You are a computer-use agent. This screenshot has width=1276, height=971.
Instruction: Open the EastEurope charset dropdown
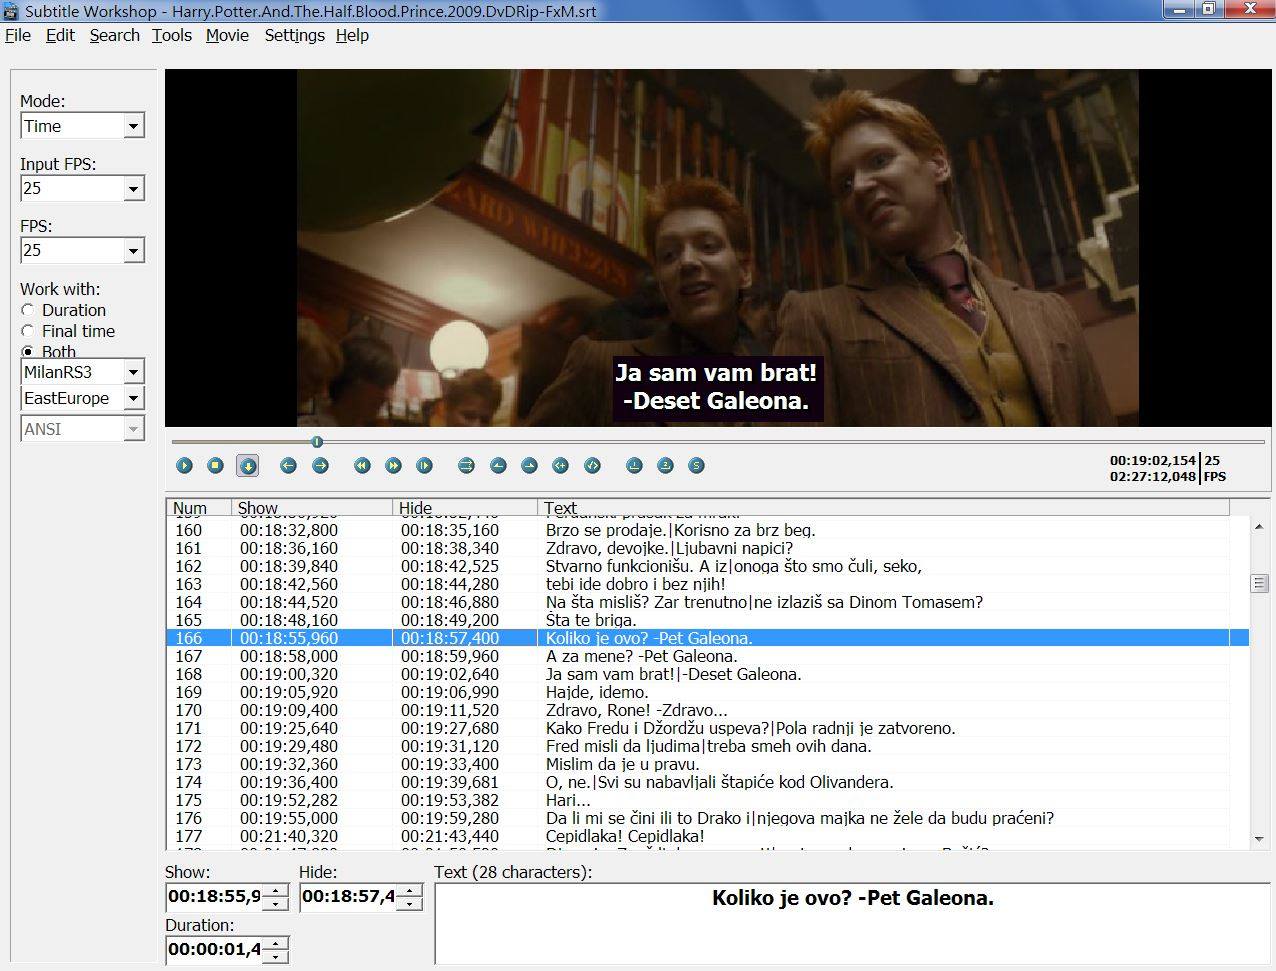coord(133,398)
